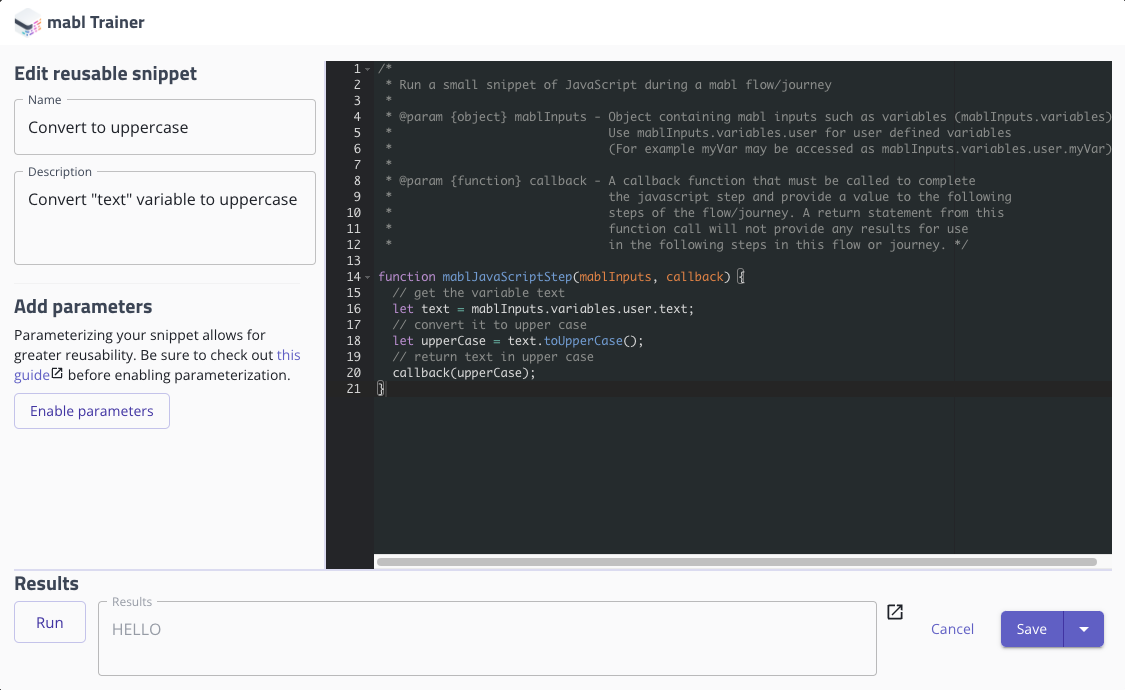1125x690 pixels.
Task: Click line number 8 in the gutter
Action: pos(357,181)
